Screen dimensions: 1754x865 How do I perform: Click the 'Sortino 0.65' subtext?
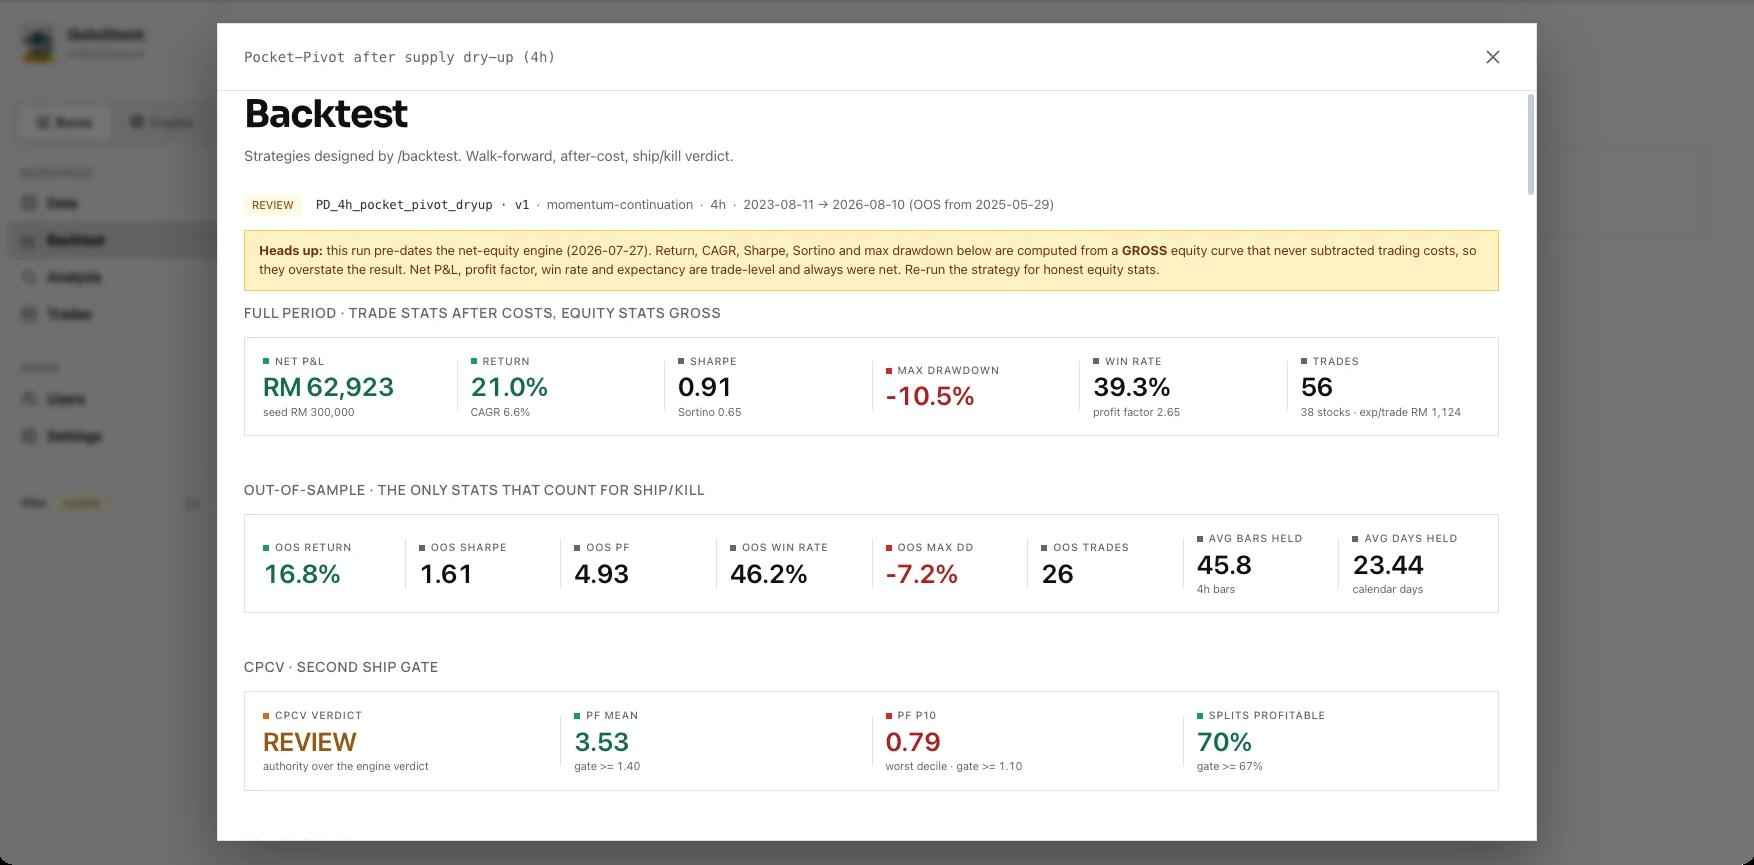point(709,412)
